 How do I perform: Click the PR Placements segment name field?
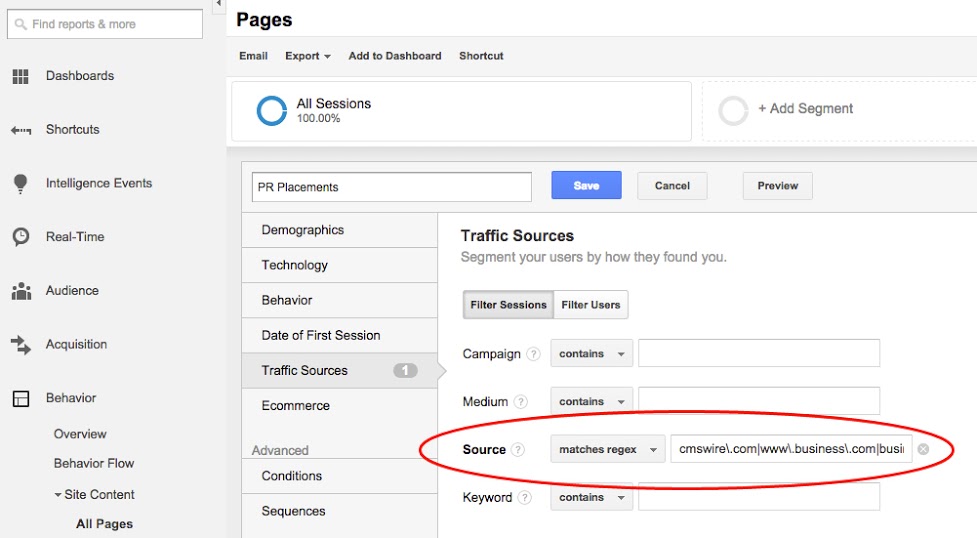click(391, 187)
